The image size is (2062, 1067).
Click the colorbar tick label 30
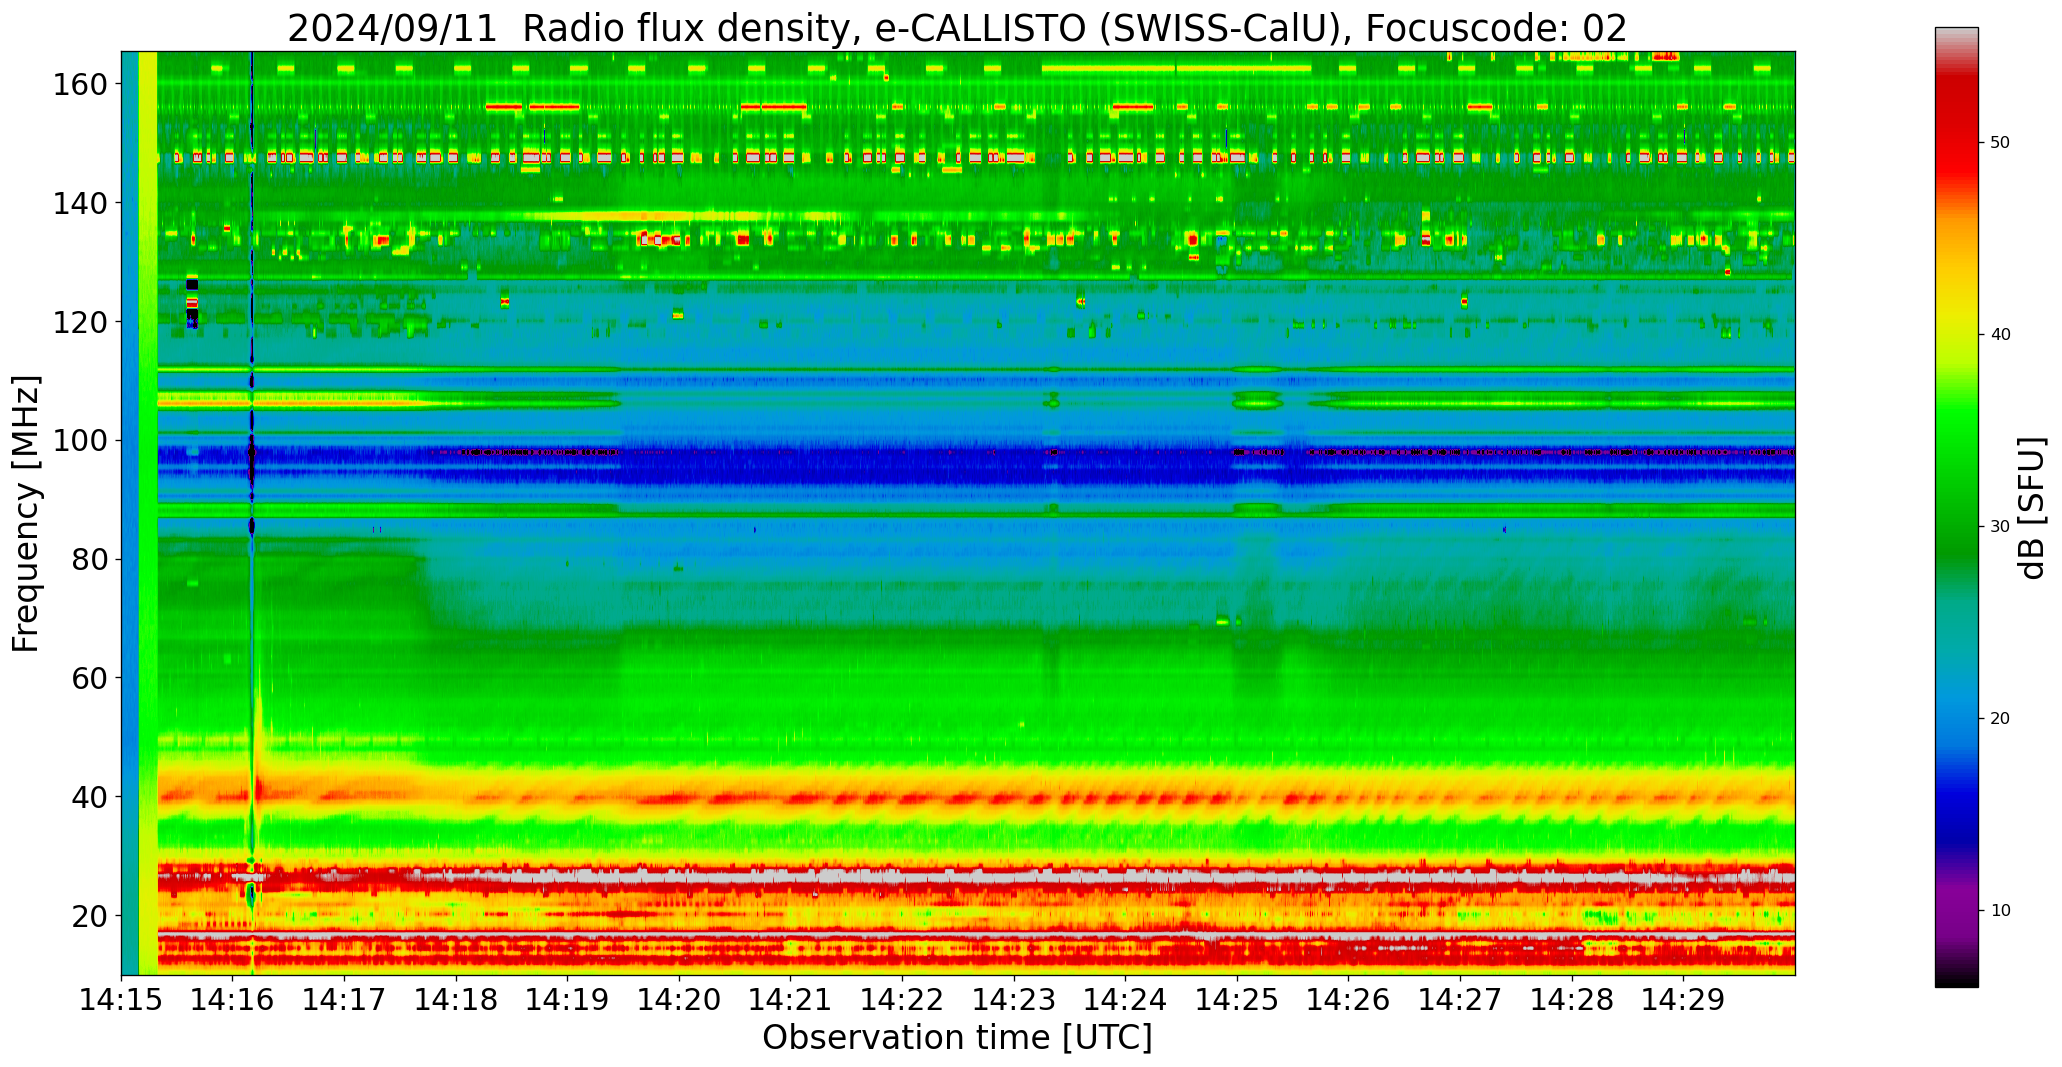[x=2000, y=527]
